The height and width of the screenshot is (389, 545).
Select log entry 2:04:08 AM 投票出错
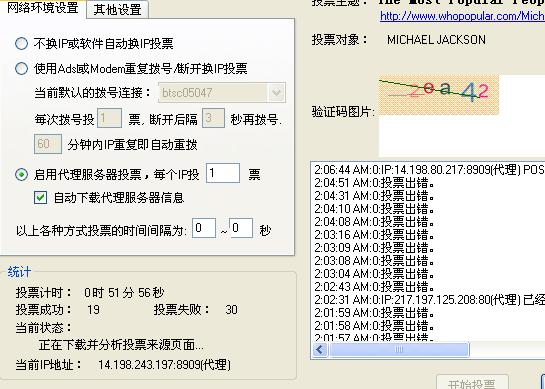tap(374, 221)
